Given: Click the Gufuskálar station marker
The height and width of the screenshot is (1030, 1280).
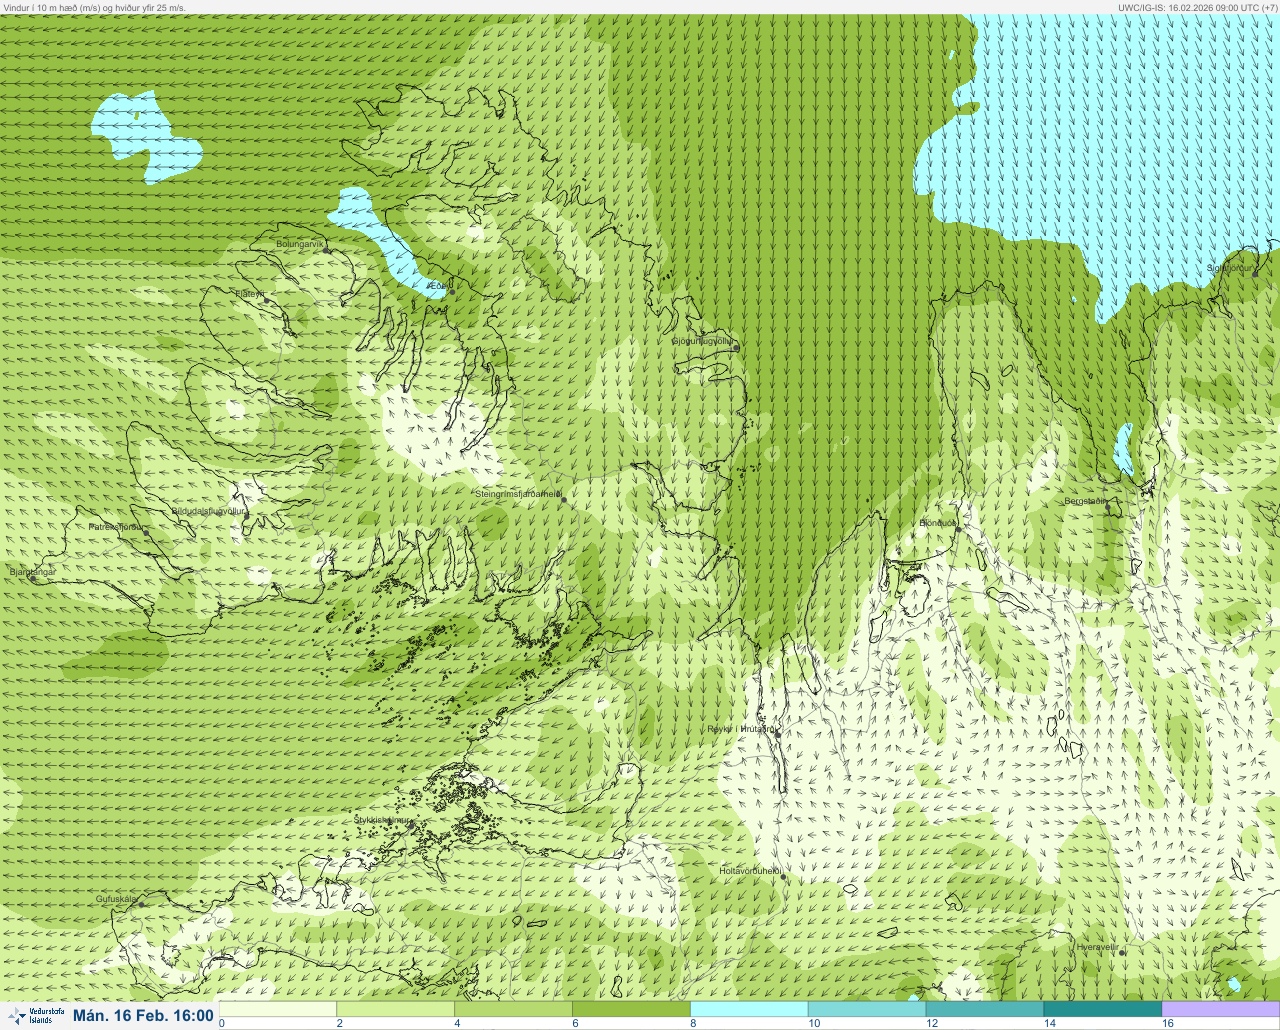Looking at the screenshot, I should coord(141,904).
